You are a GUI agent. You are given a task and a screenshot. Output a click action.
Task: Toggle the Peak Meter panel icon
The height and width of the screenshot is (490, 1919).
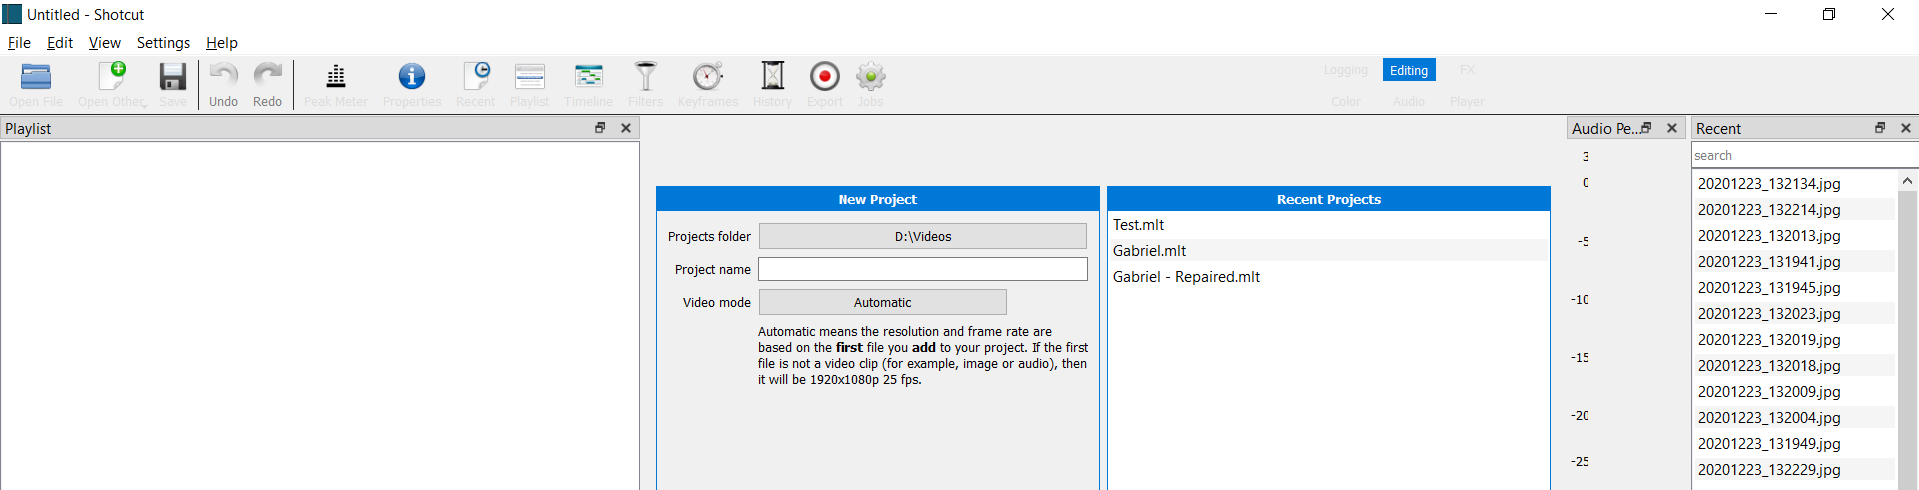(x=336, y=76)
